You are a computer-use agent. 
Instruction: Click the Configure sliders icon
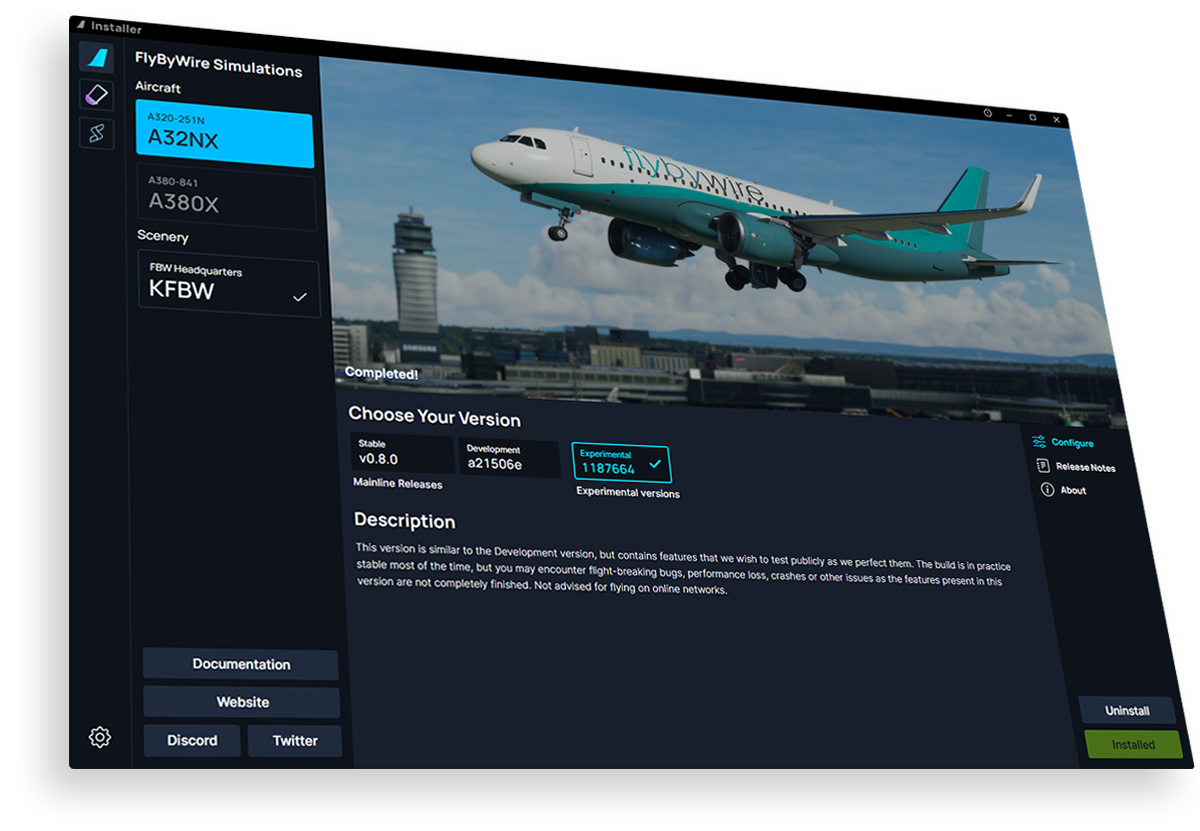pyautogui.click(x=1039, y=442)
